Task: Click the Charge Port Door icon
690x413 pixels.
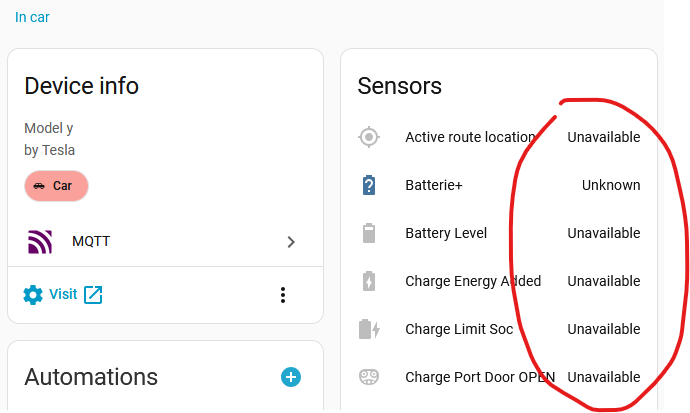Action: pos(369,377)
